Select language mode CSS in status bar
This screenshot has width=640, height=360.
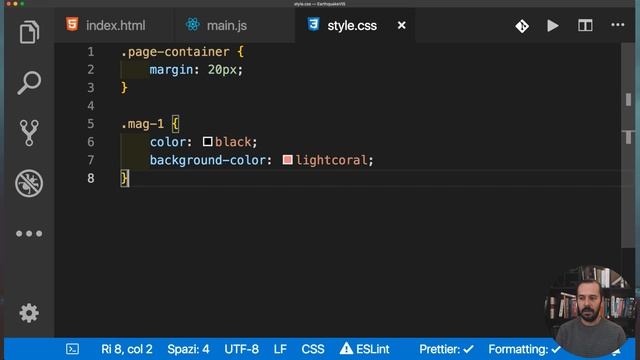[313, 349]
